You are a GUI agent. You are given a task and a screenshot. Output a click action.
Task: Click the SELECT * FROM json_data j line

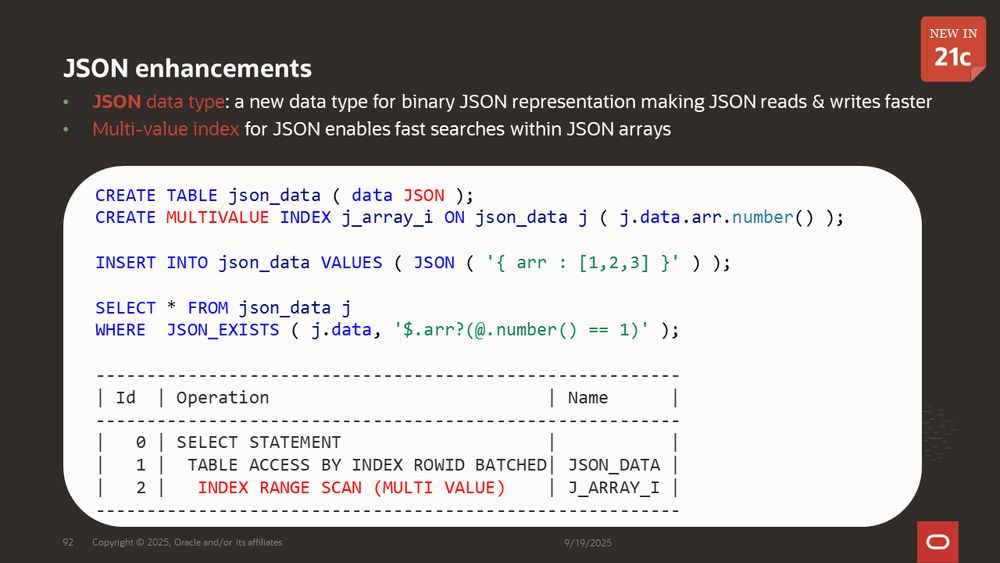(x=223, y=308)
